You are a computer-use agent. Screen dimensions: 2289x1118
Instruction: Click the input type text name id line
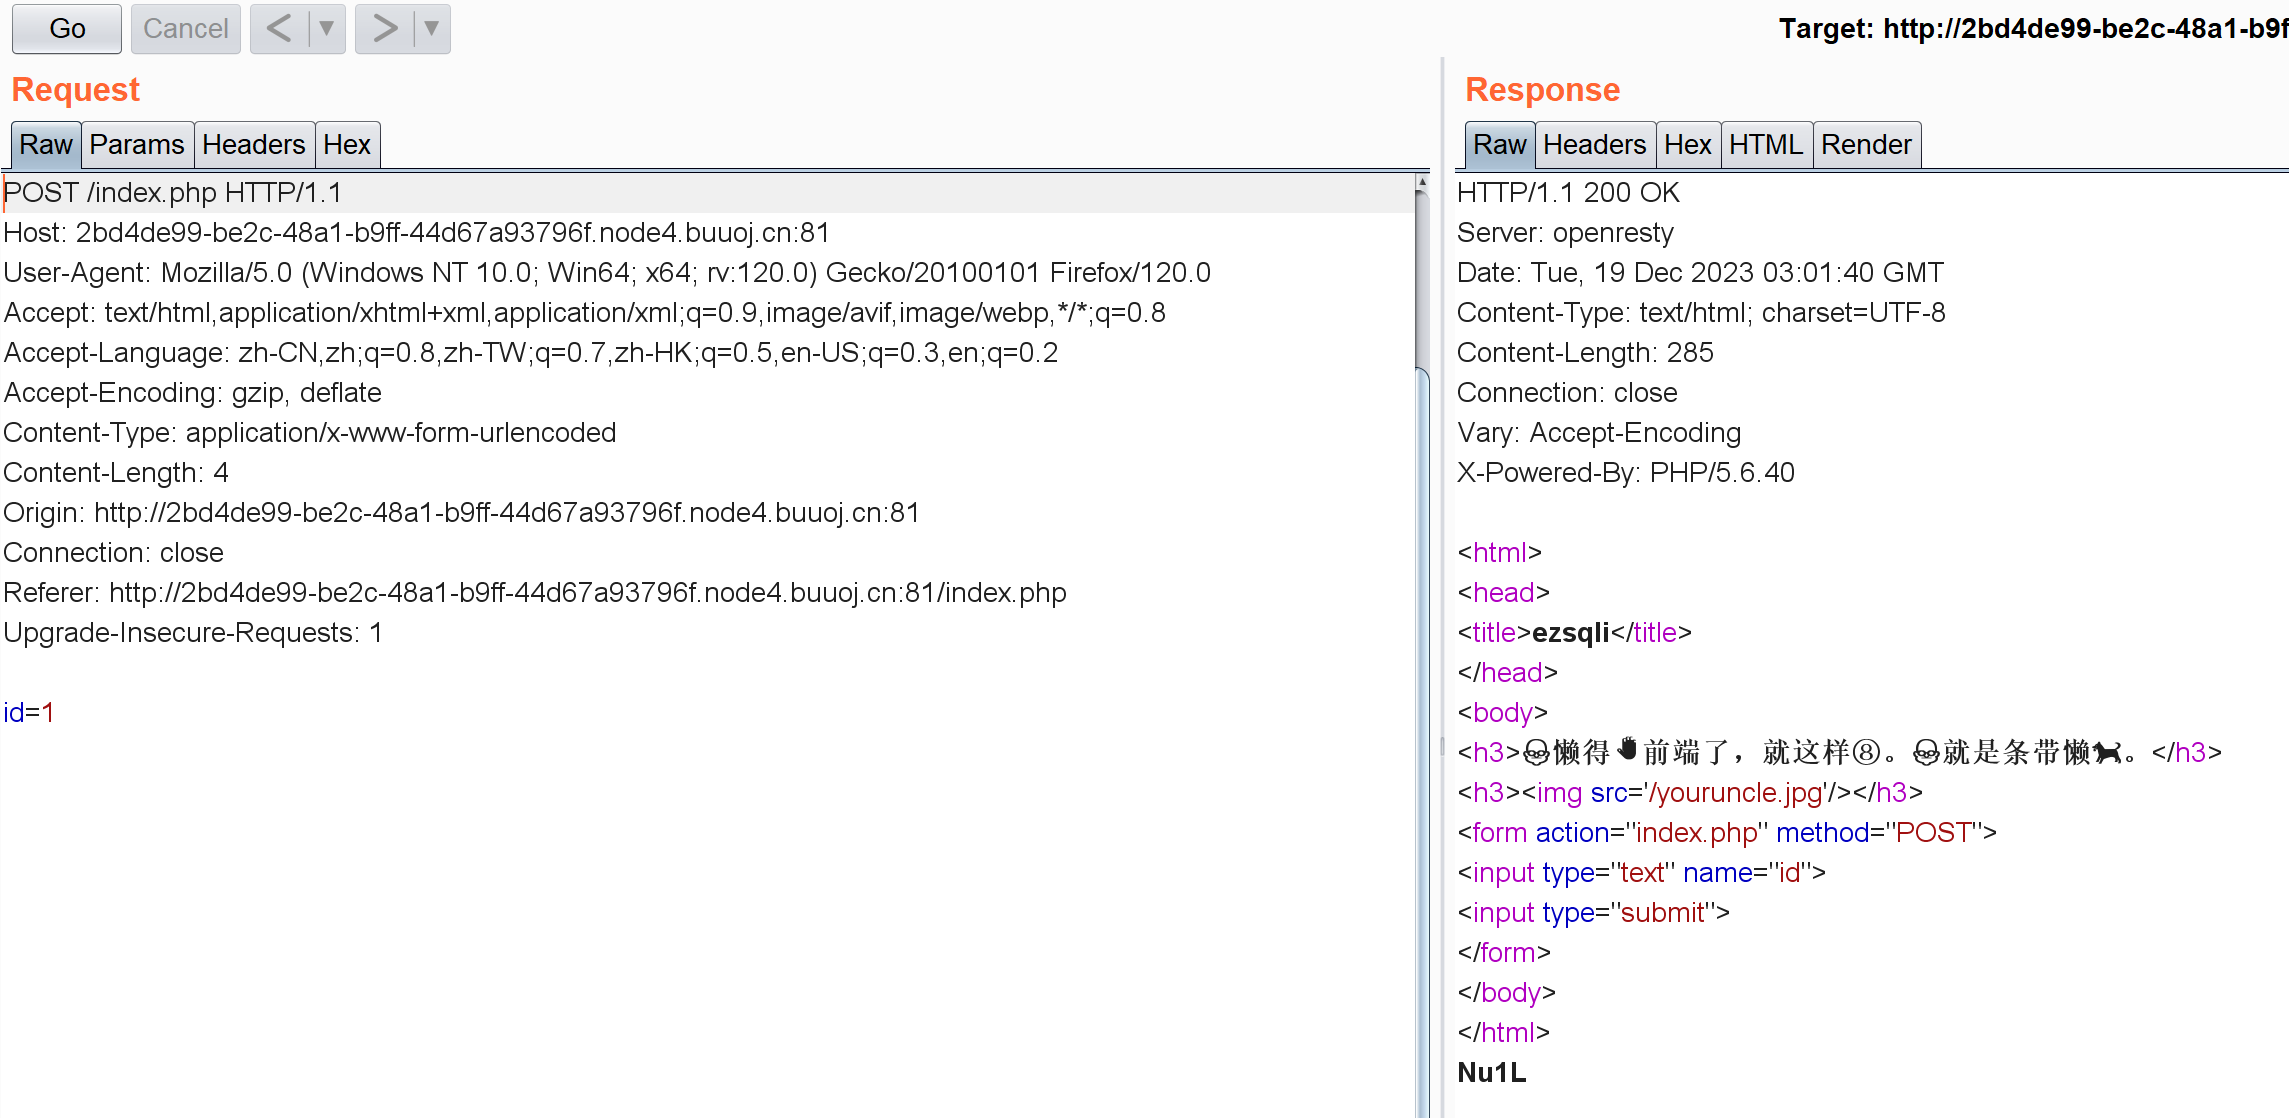1641,872
